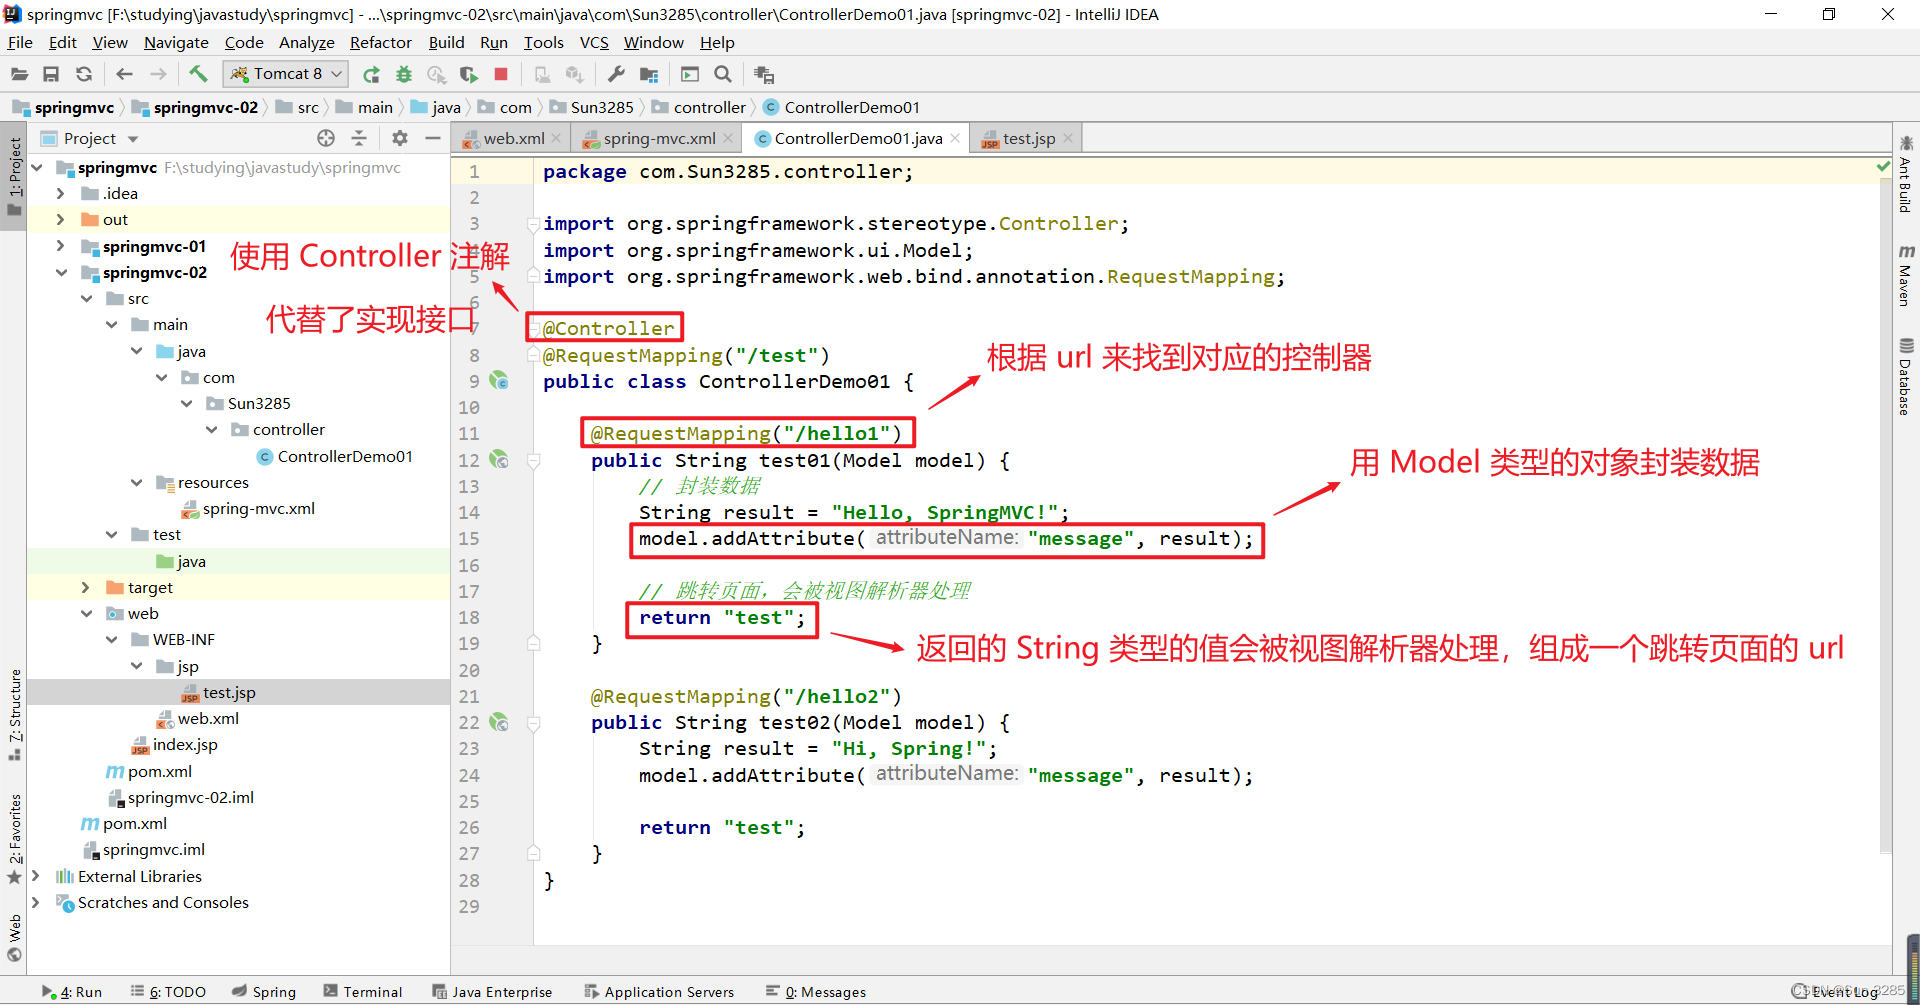Toggle the Ant Build side panel
This screenshot has width=1920, height=1005.
click(x=1906, y=174)
